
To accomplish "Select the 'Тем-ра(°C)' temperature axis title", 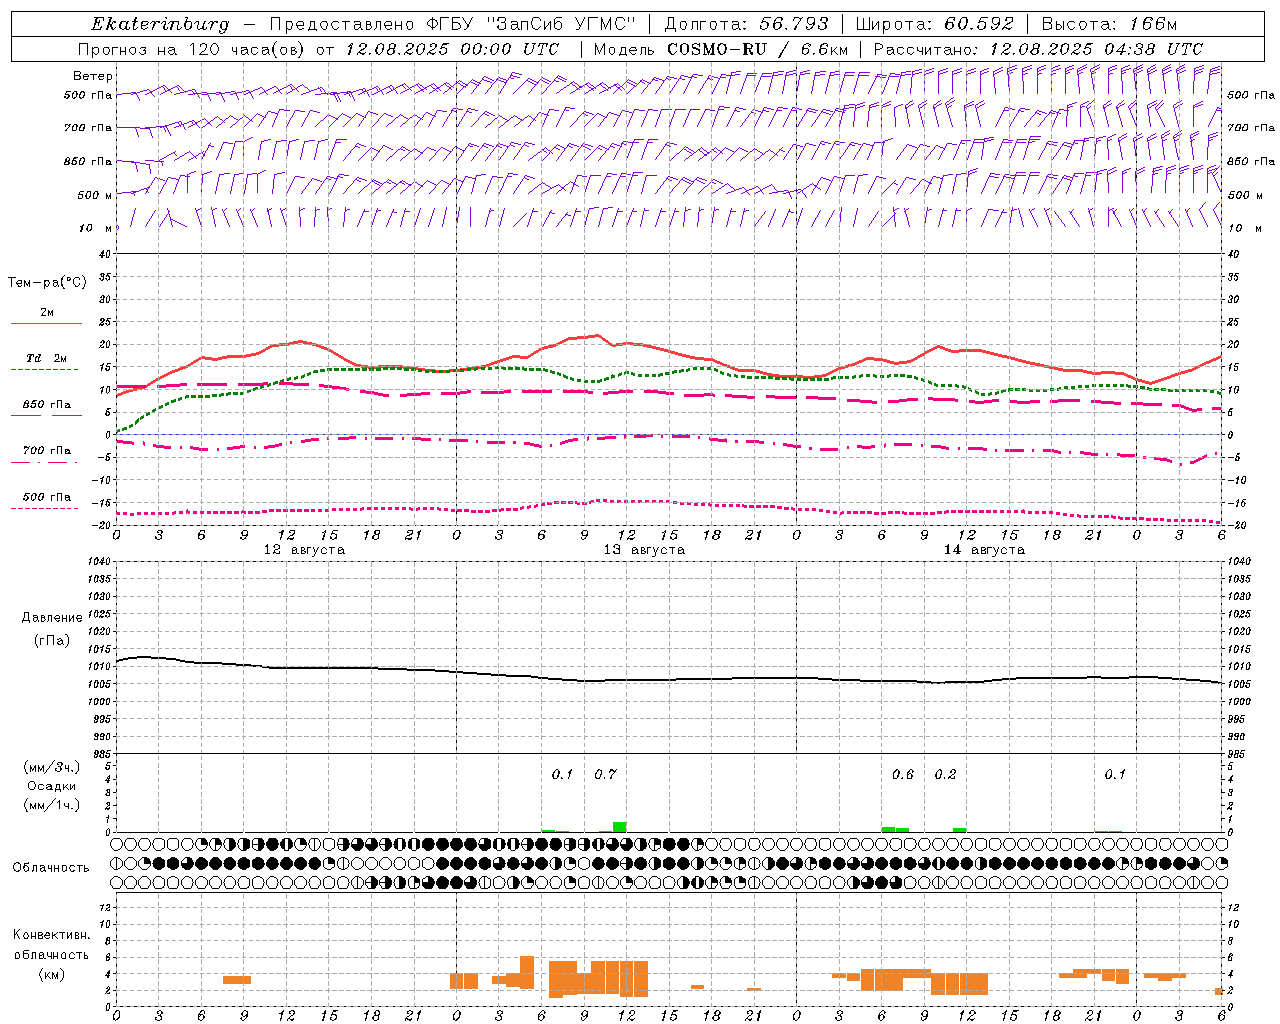I will [x=47, y=283].
